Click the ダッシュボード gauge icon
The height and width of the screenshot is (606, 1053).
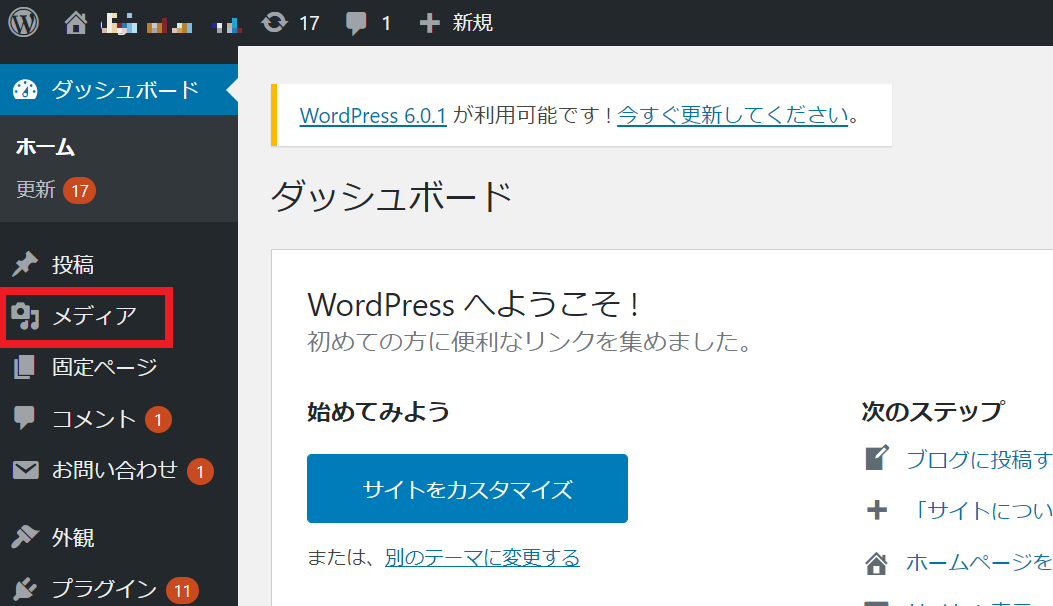pyautogui.click(x=25, y=89)
